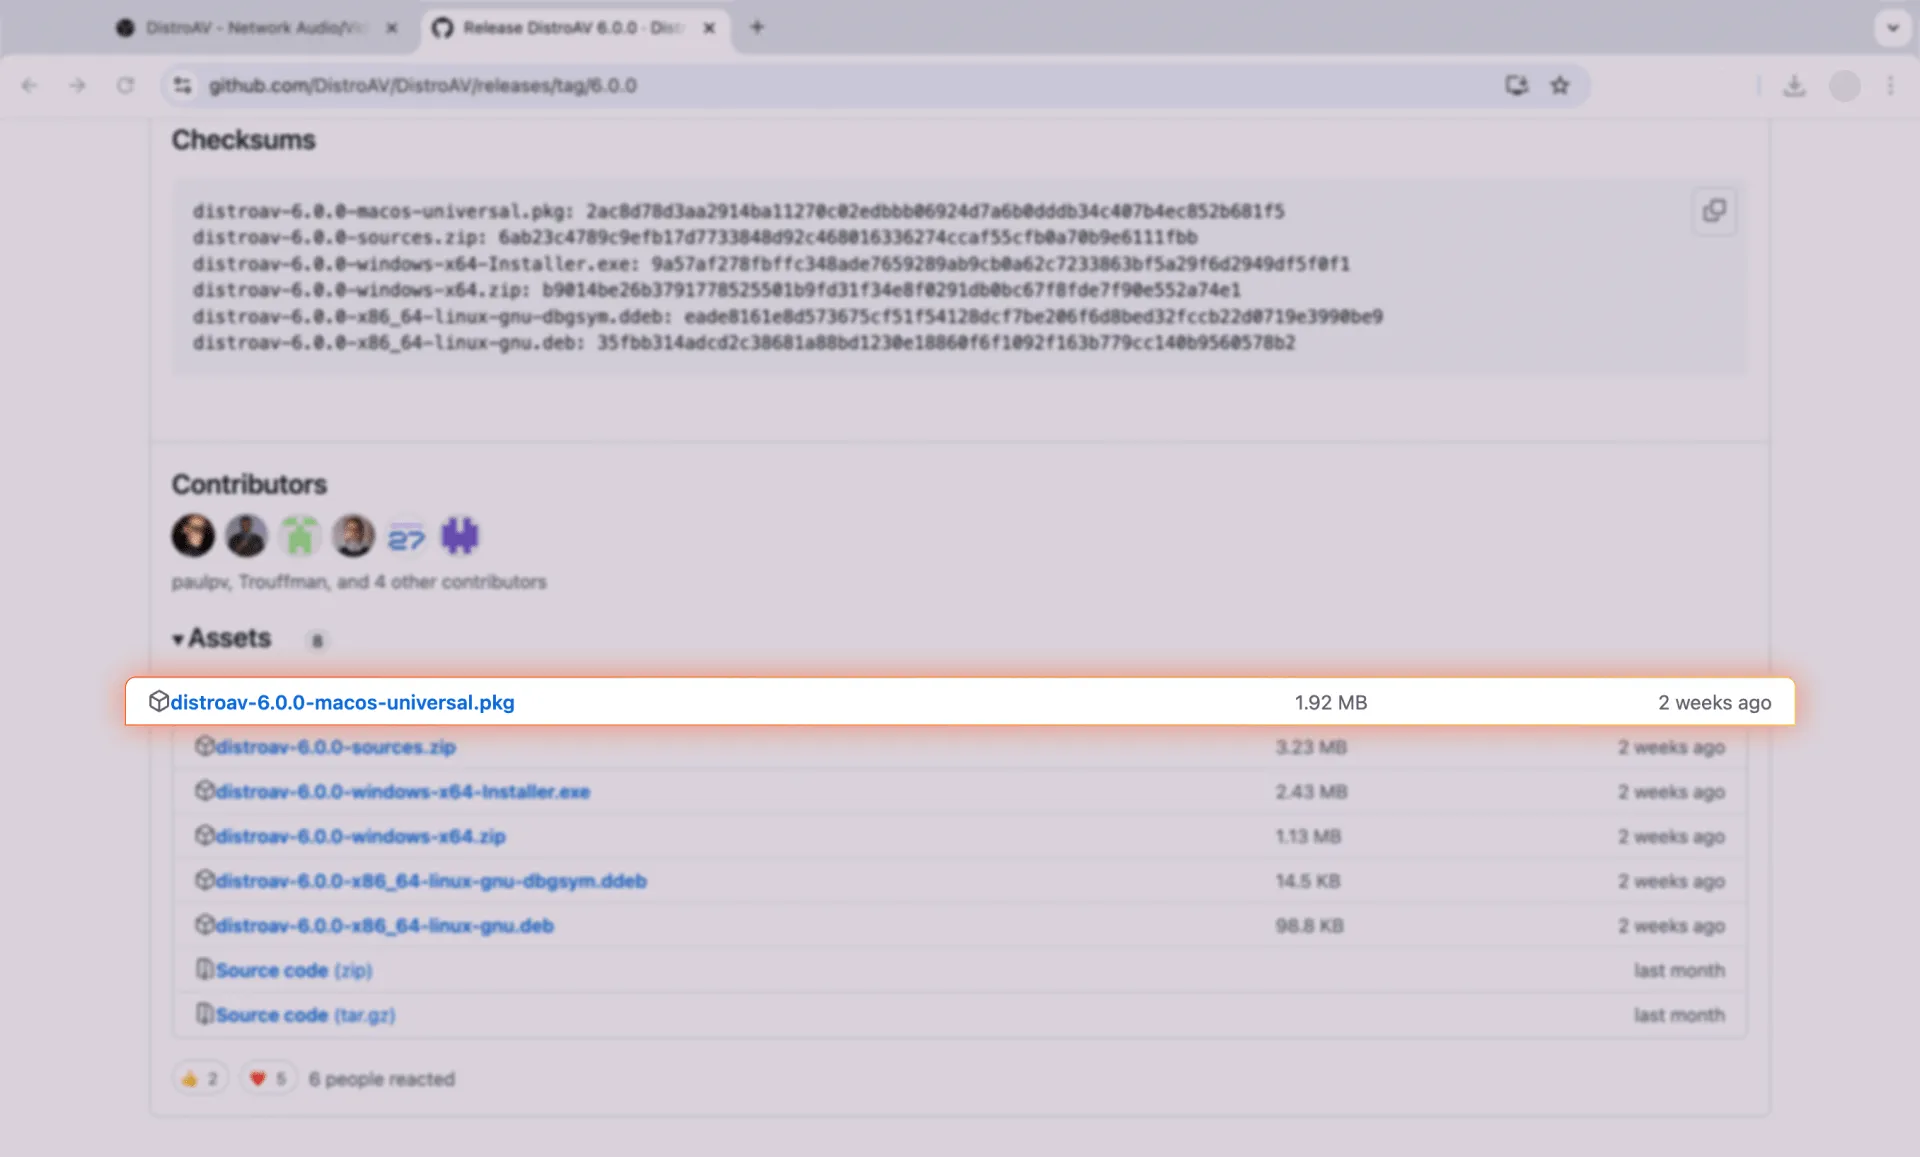Image resolution: width=1920 pixels, height=1157 pixels.
Task: Click the heart reaction button
Action: click(268, 1079)
